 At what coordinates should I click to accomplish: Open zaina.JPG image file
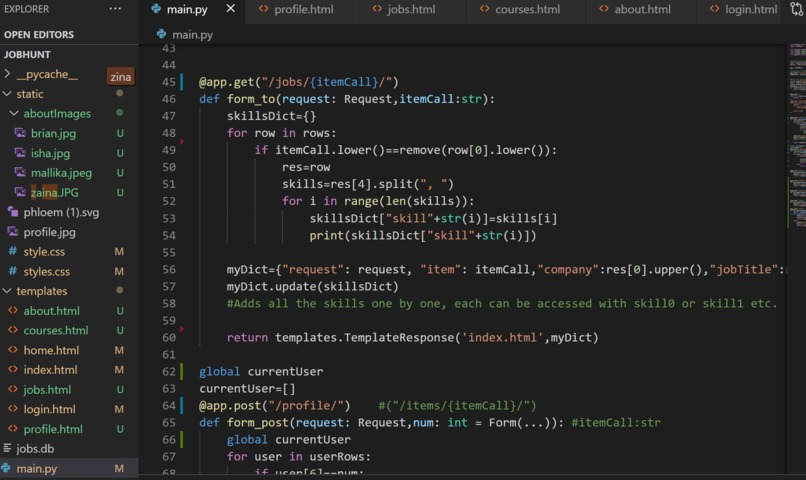pos(54,193)
